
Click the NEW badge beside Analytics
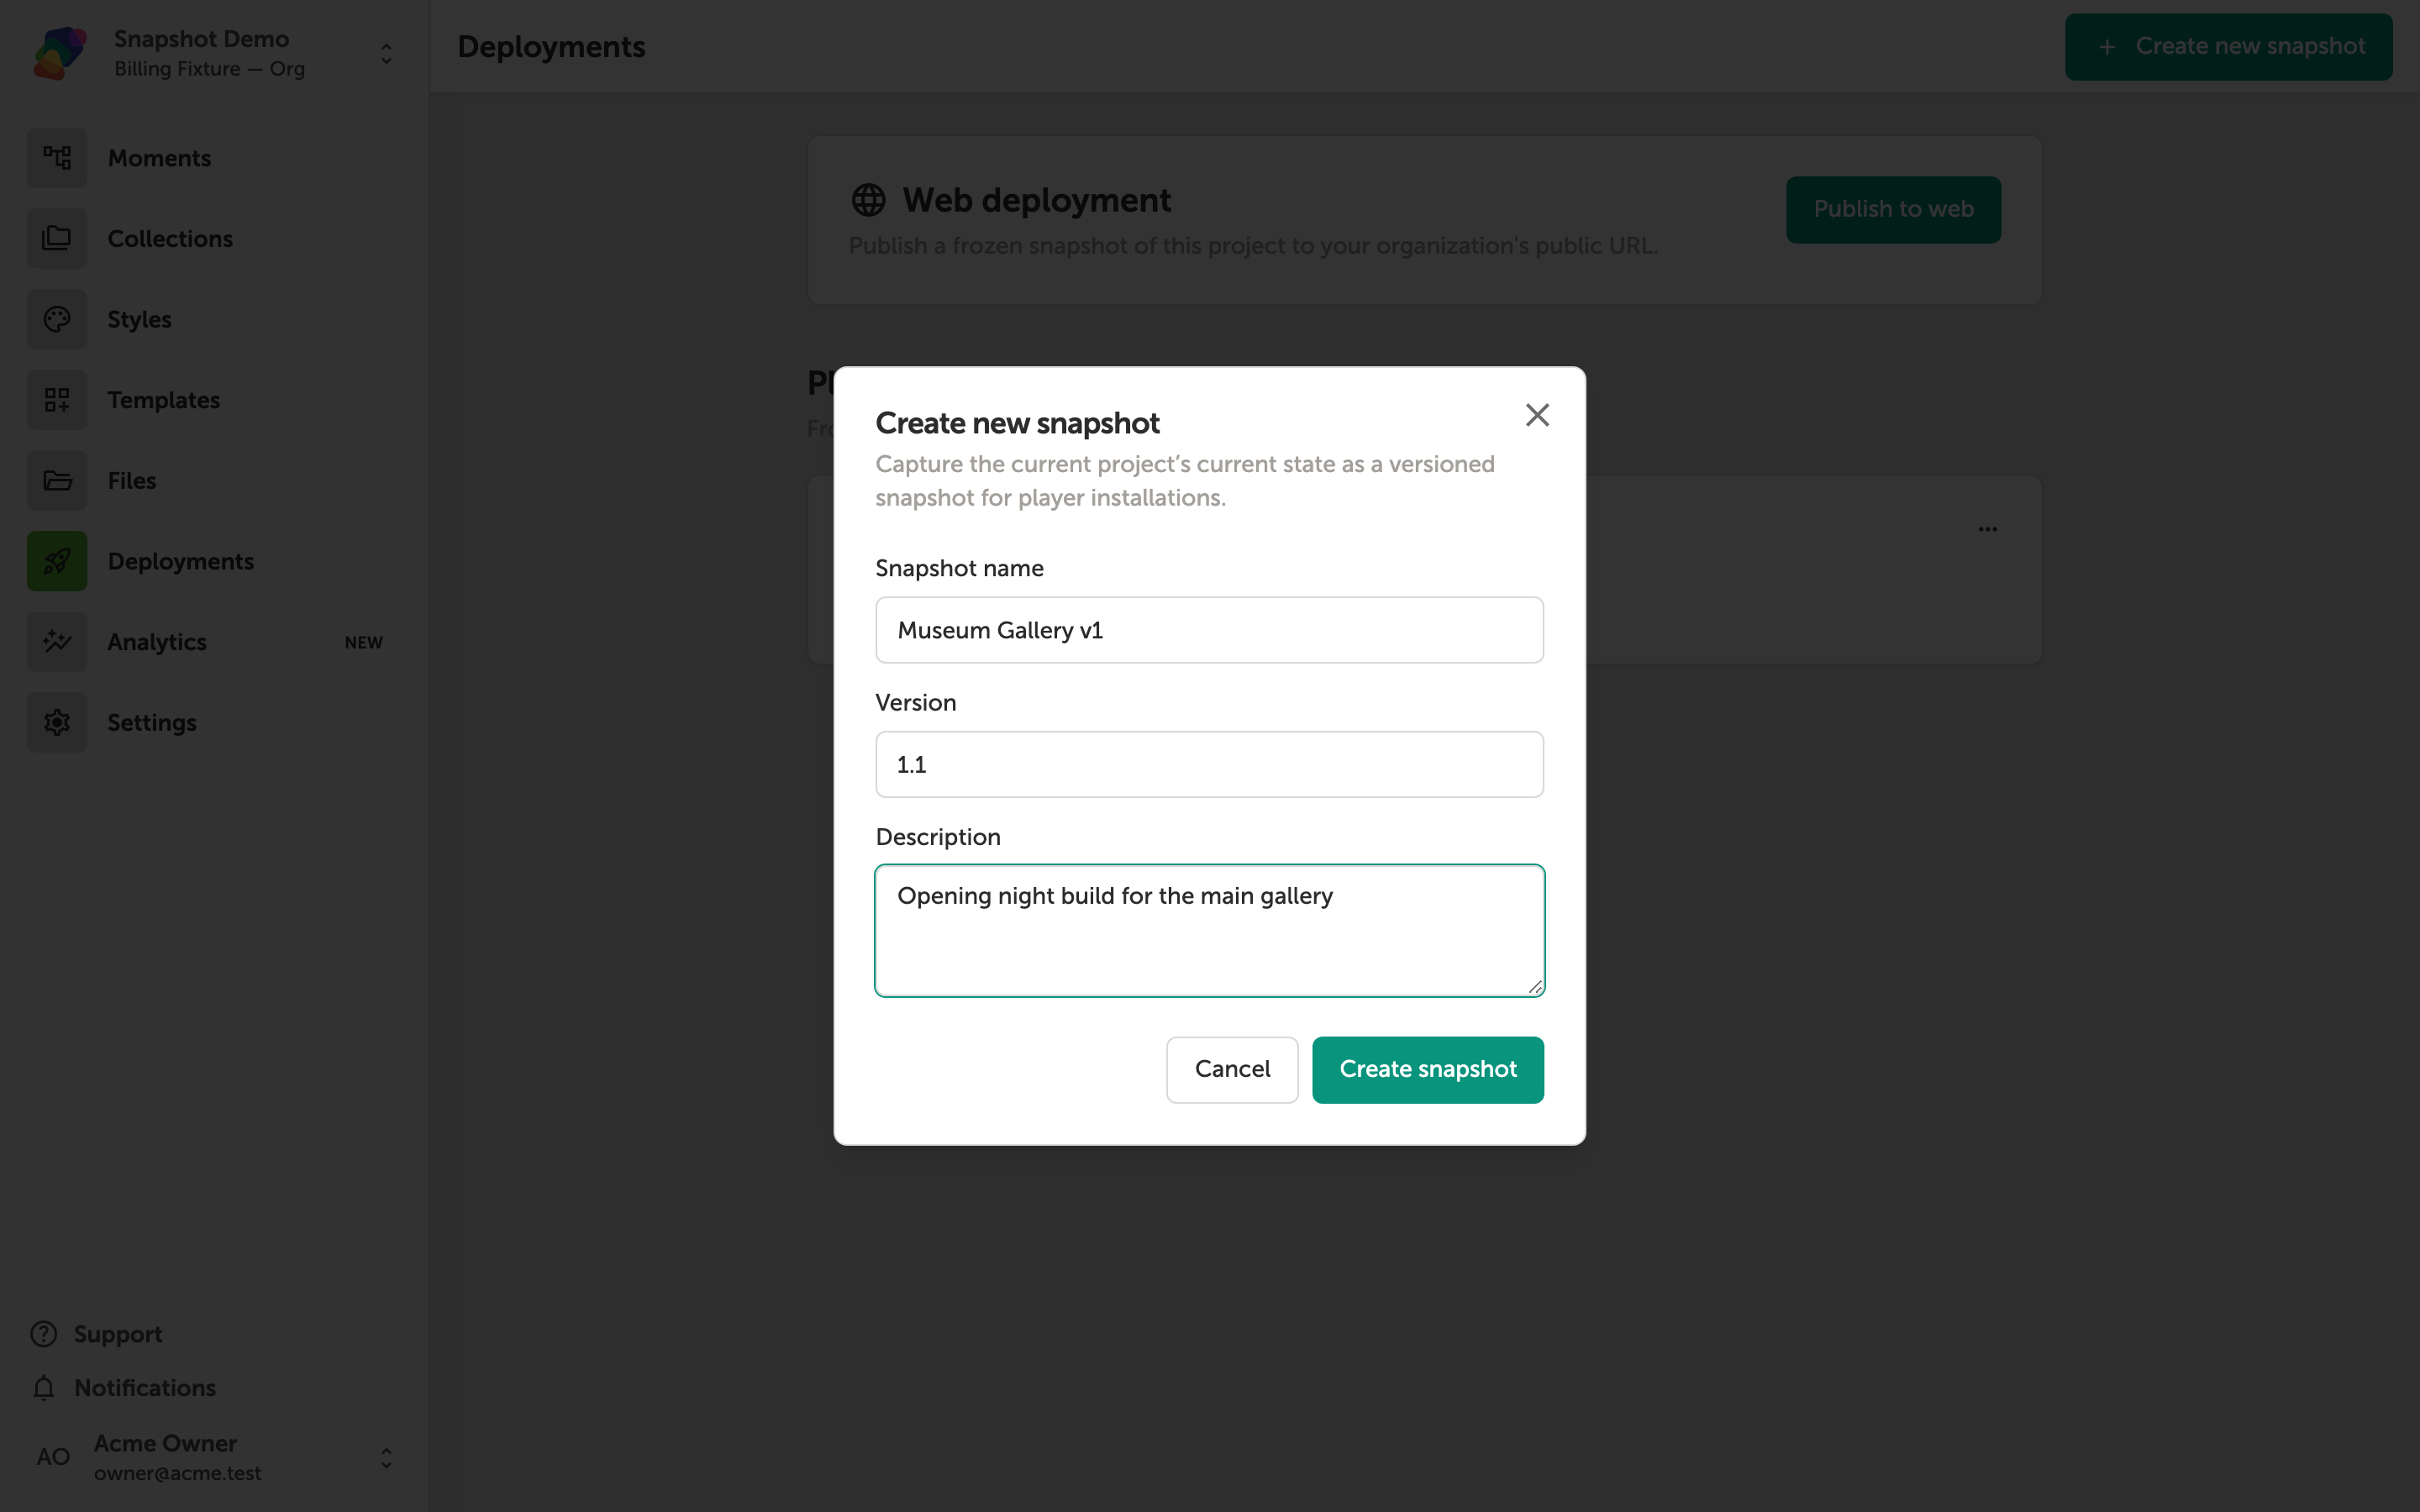coord(364,642)
